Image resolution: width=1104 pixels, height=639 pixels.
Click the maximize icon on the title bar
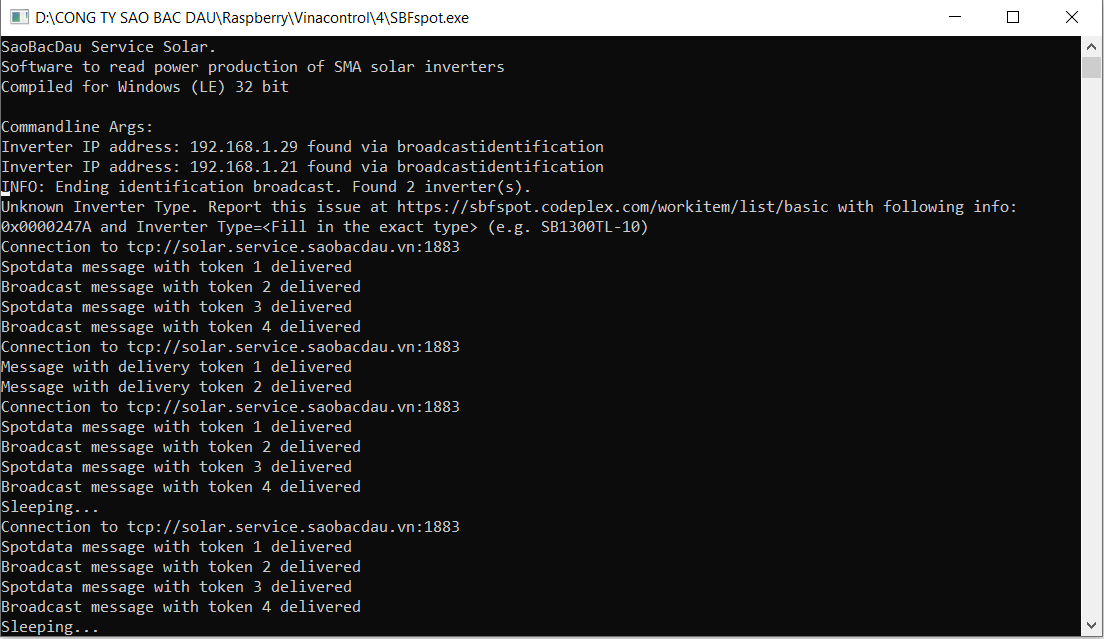point(1013,17)
